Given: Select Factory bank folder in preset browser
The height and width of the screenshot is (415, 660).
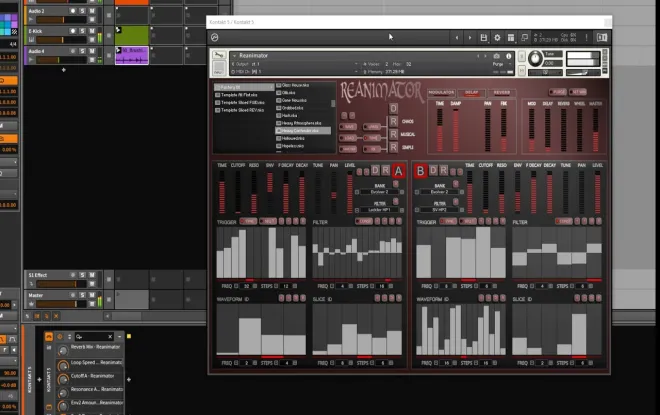Looking at the screenshot, I should (243, 87).
